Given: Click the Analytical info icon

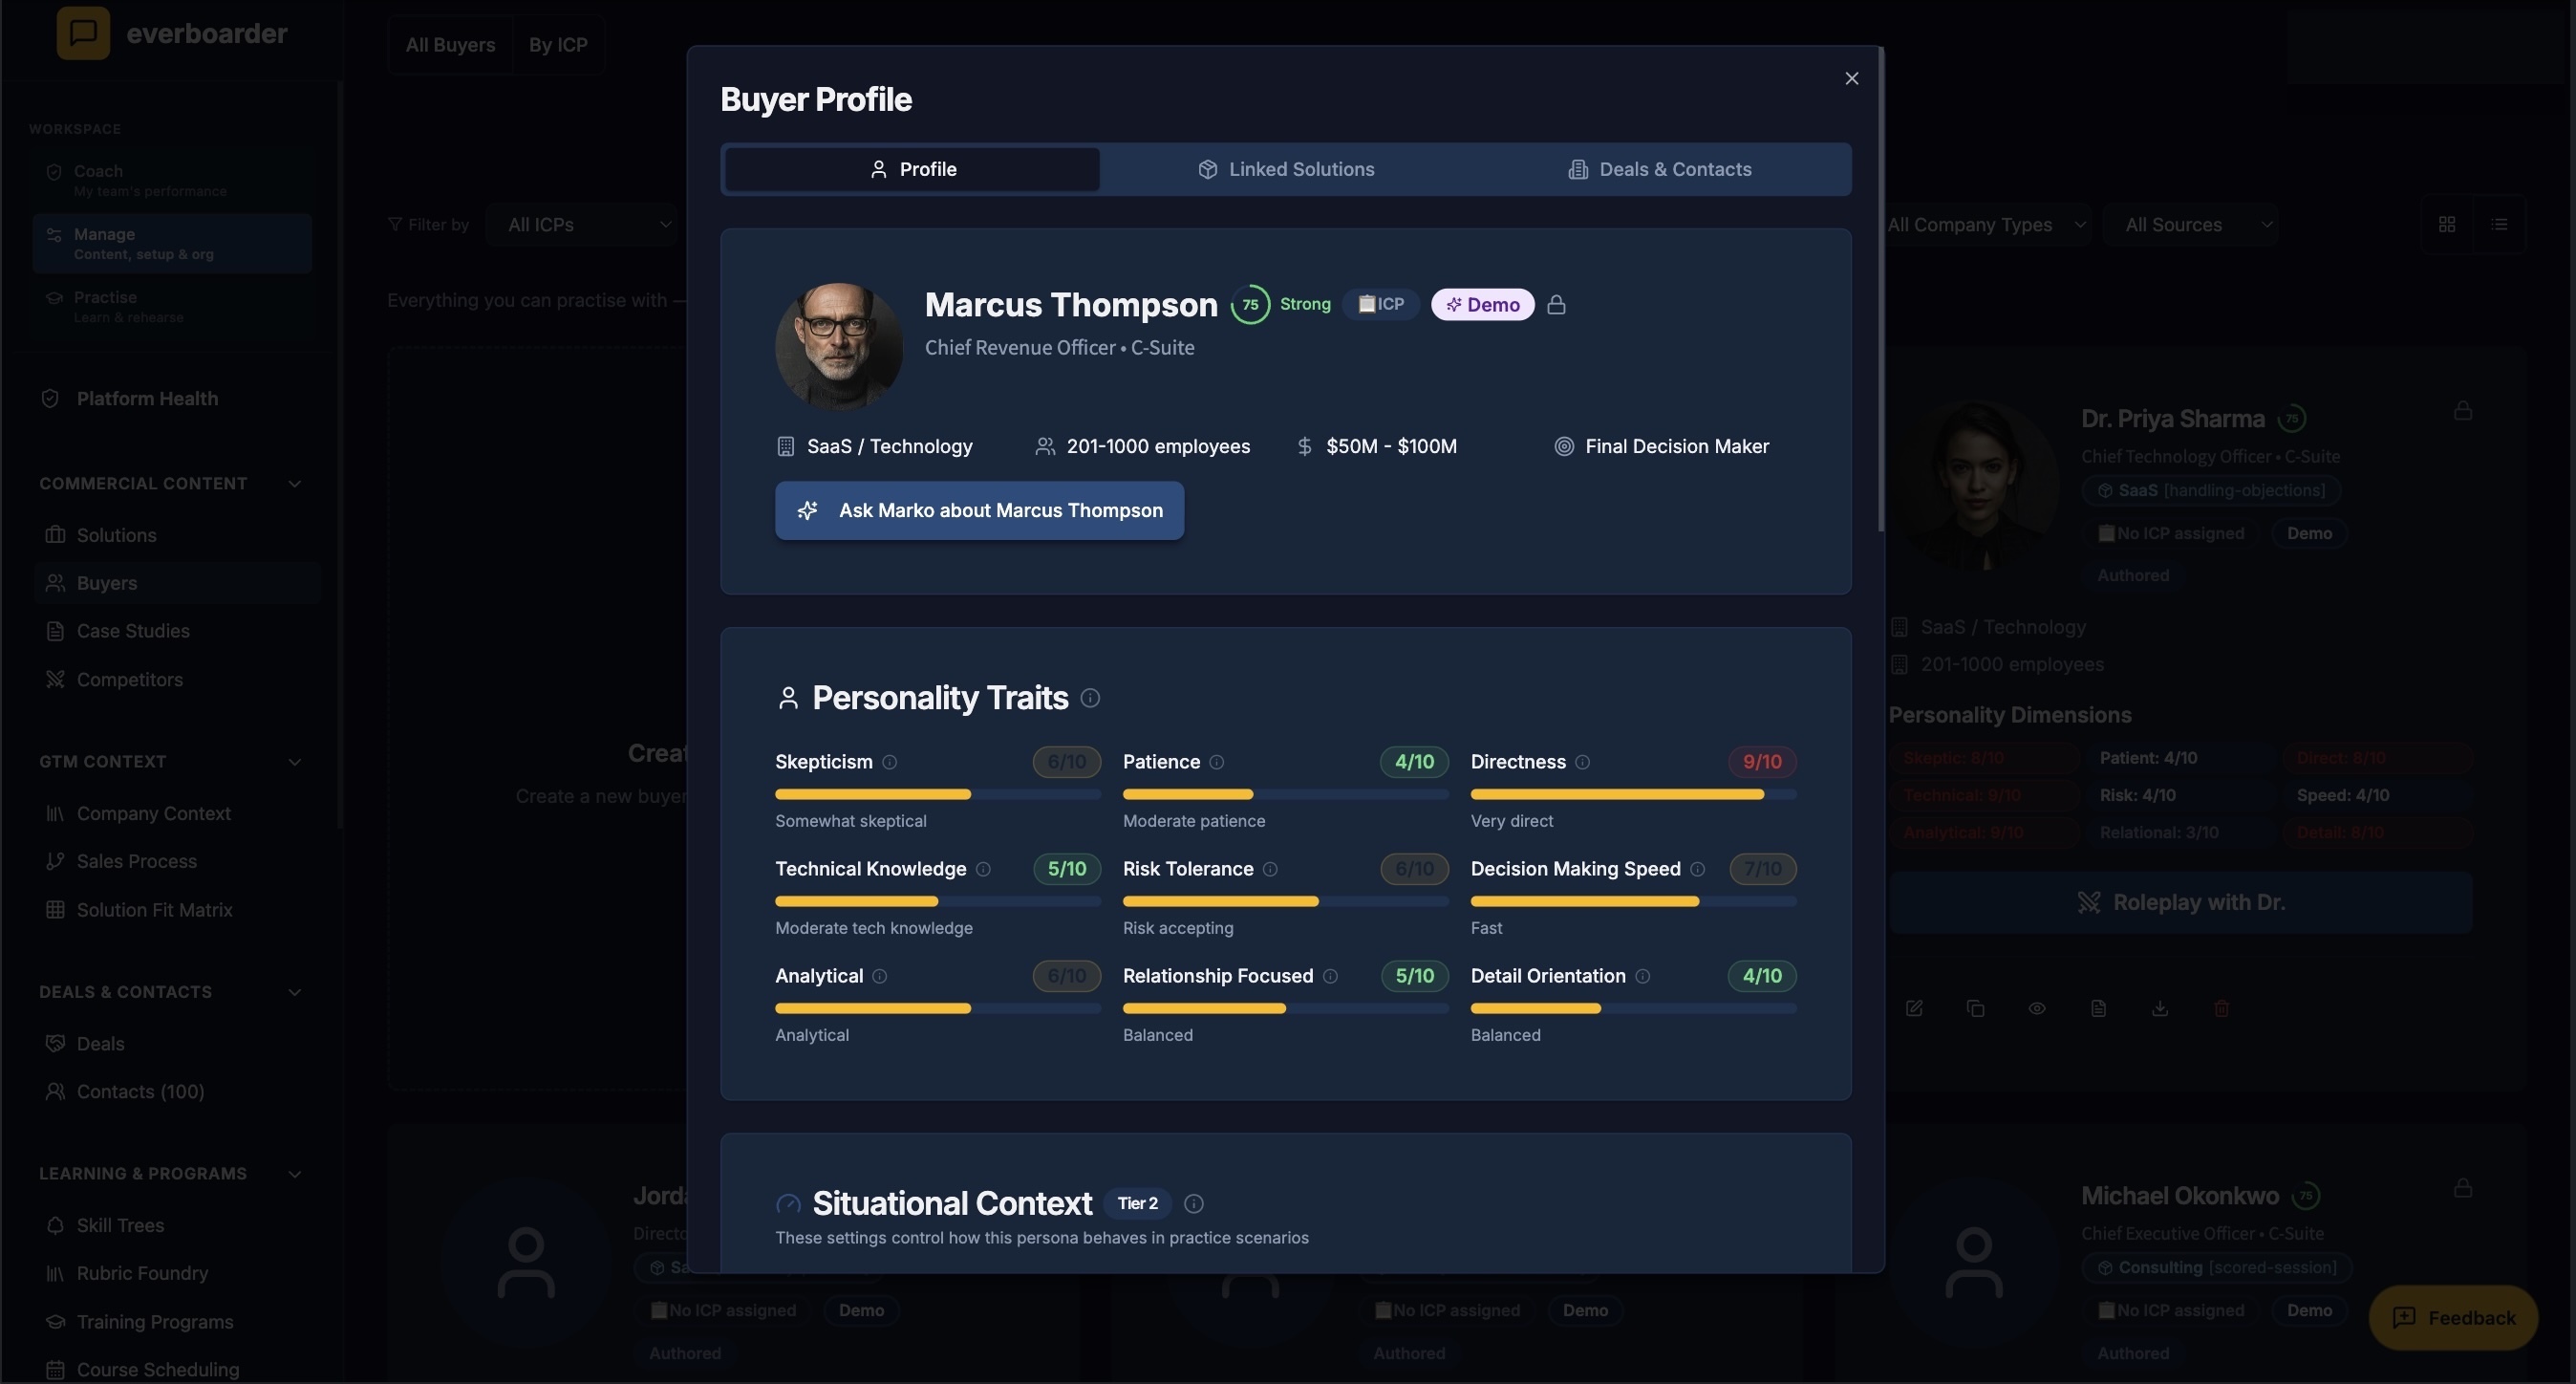Looking at the screenshot, I should coord(879,976).
